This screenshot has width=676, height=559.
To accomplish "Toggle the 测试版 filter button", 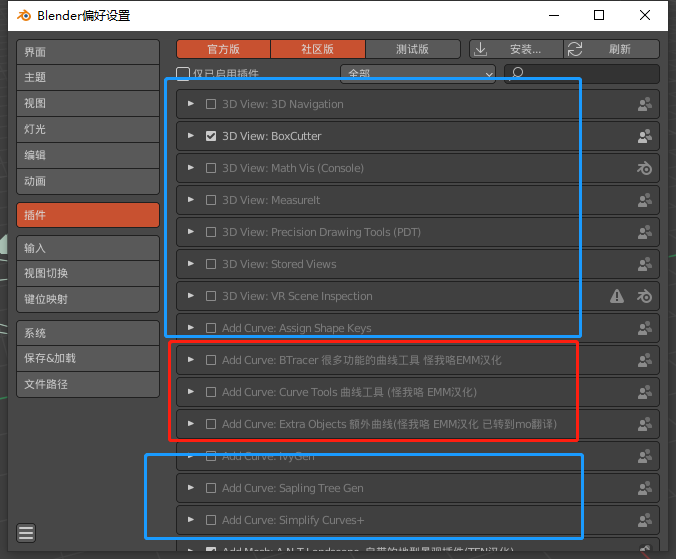I will (413, 49).
